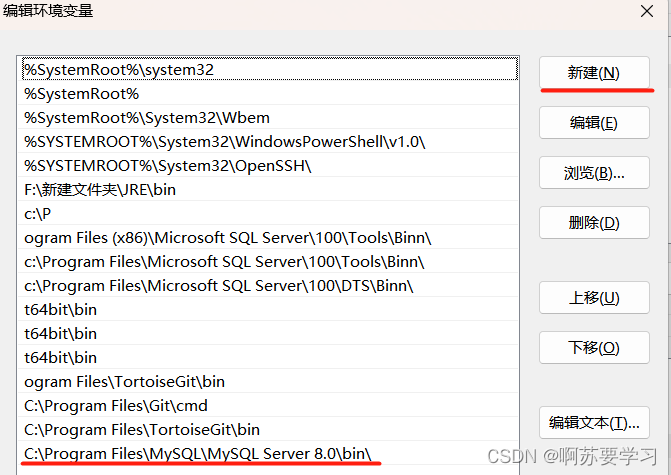This screenshot has height=475, width=671.
Task: Move entry up with 上移(U)
Action: point(594,297)
